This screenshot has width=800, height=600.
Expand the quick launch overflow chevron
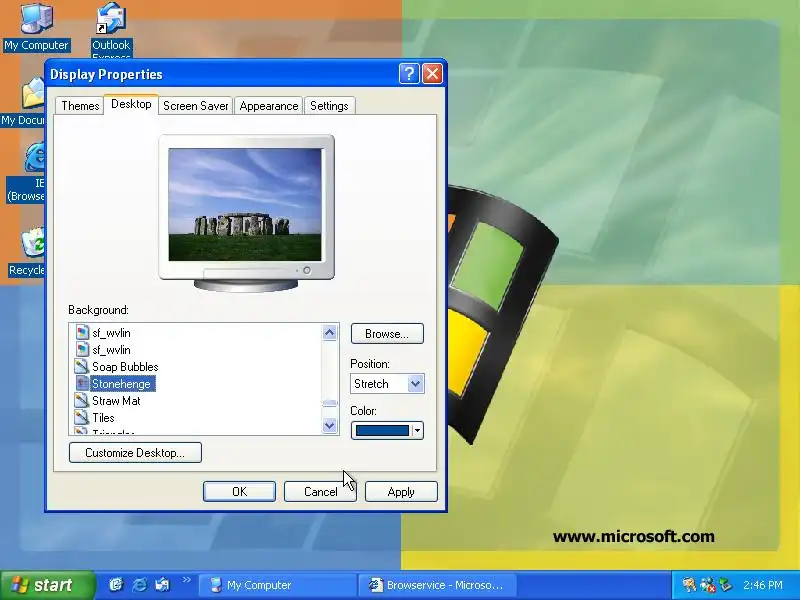click(186, 580)
